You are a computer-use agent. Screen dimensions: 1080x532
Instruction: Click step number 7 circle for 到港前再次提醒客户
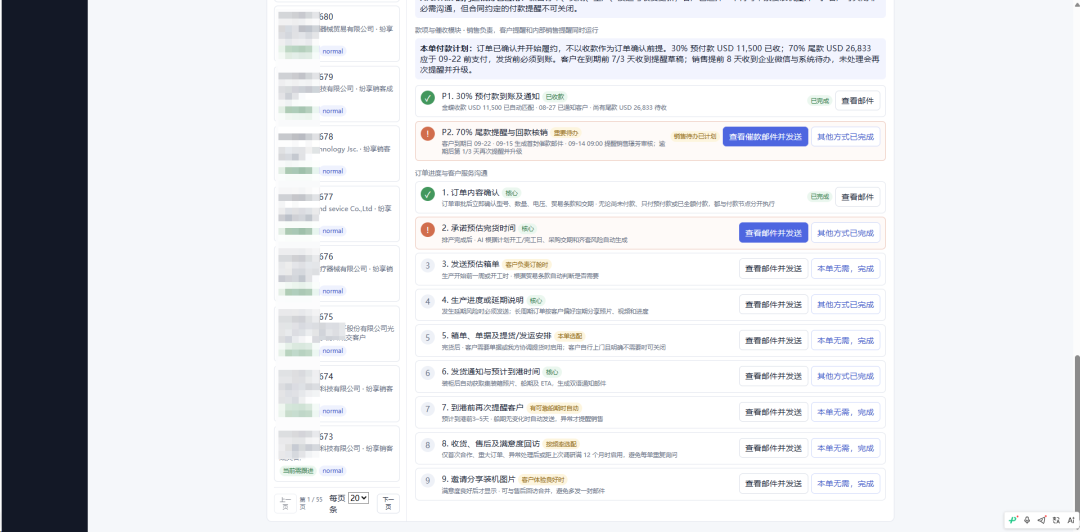pyautogui.click(x=428, y=409)
